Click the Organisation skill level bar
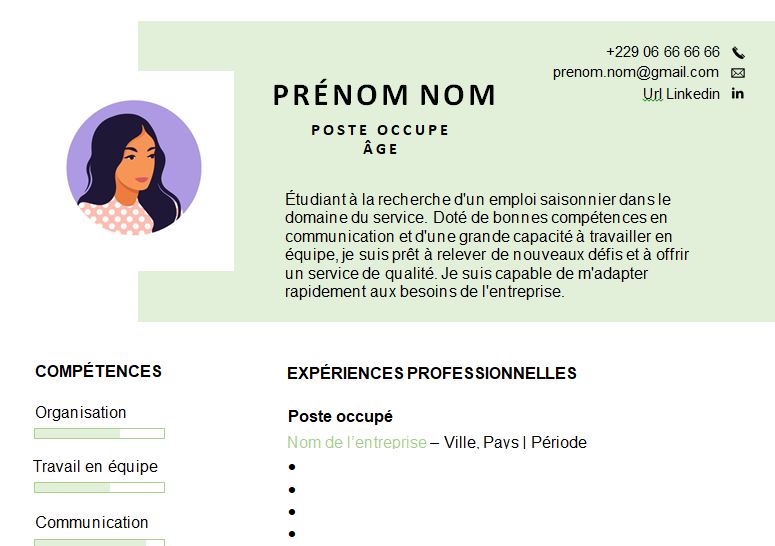 pyautogui.click(x=99, y=433)
